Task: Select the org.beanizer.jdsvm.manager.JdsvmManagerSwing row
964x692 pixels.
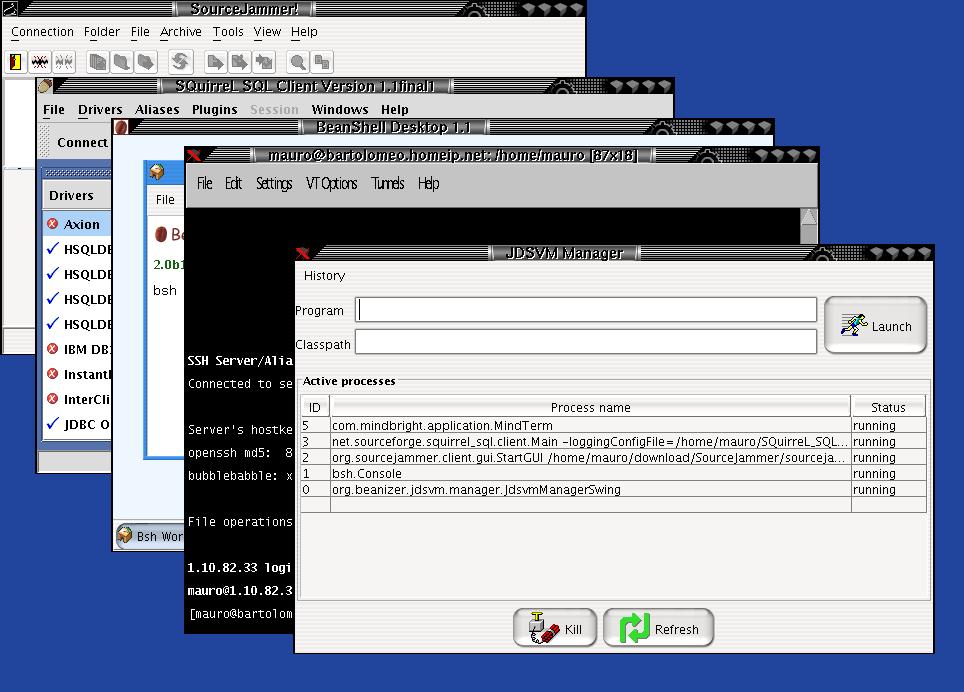Action: (614, 489)
